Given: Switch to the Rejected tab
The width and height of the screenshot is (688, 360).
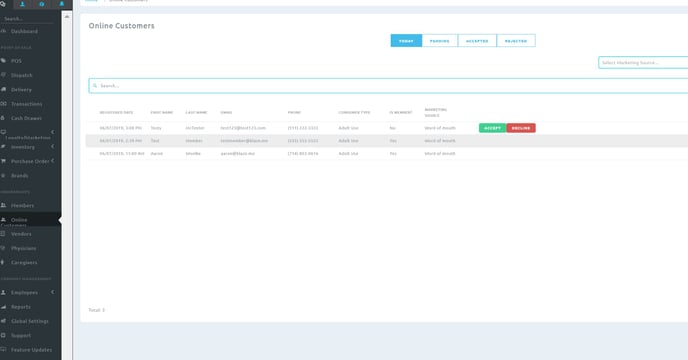Looking at the screenshot, I should (516, 41).
